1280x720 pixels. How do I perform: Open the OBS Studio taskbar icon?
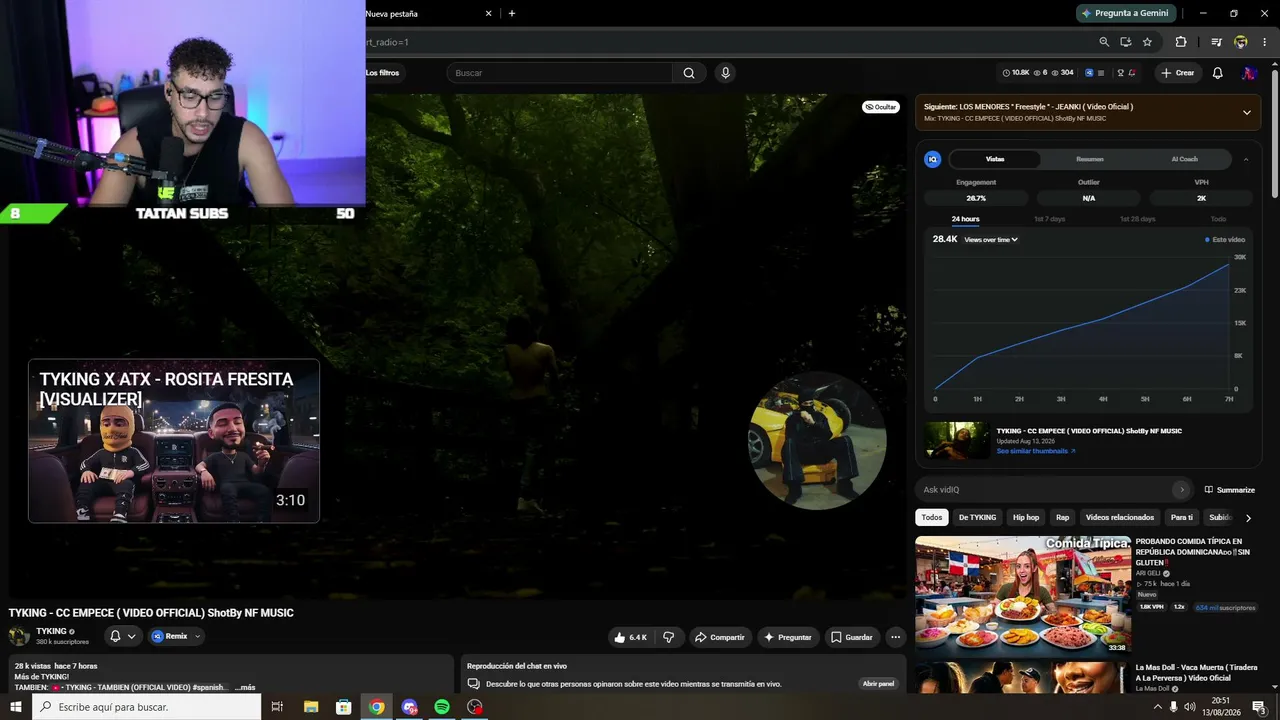475,707
